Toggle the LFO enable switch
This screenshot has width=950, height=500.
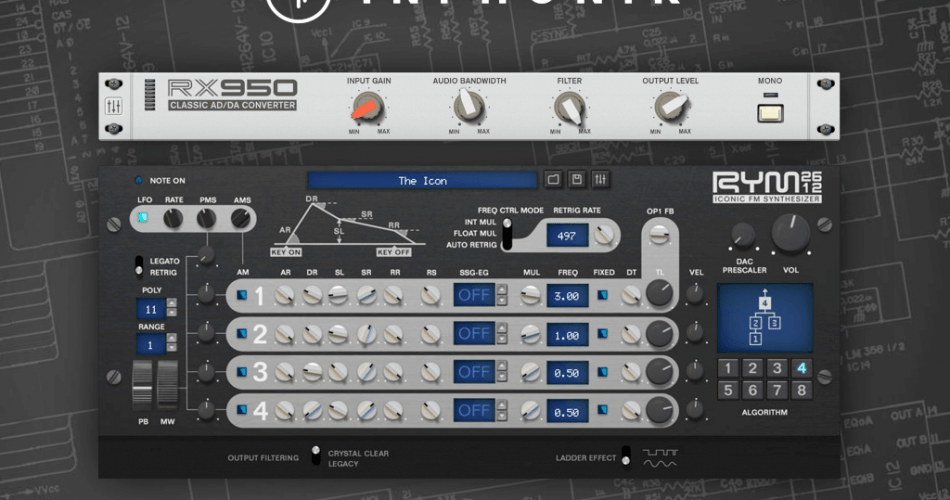point(143,218)
